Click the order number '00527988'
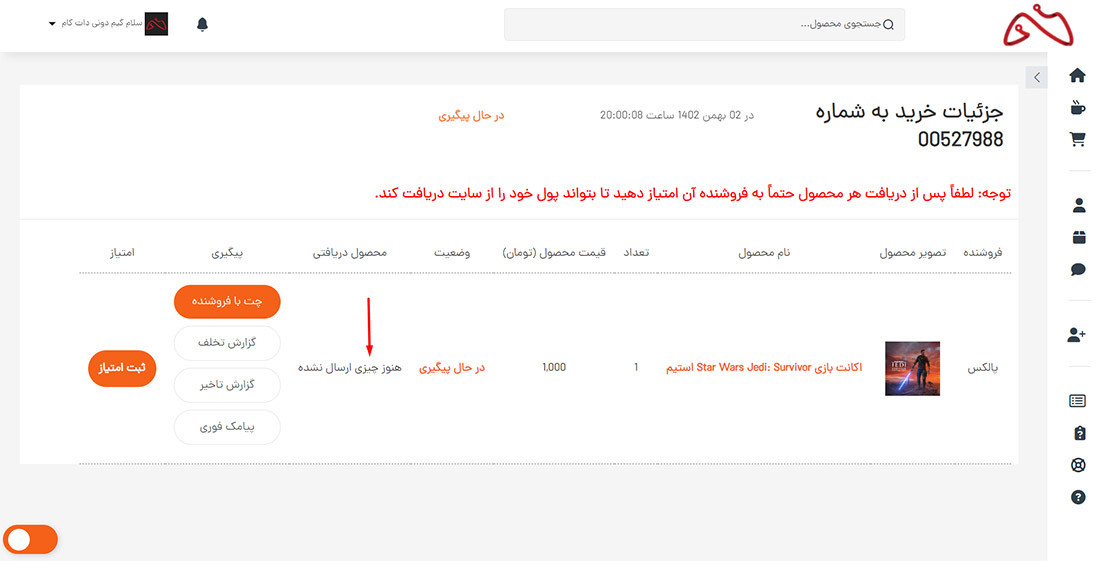 [960, 139]
